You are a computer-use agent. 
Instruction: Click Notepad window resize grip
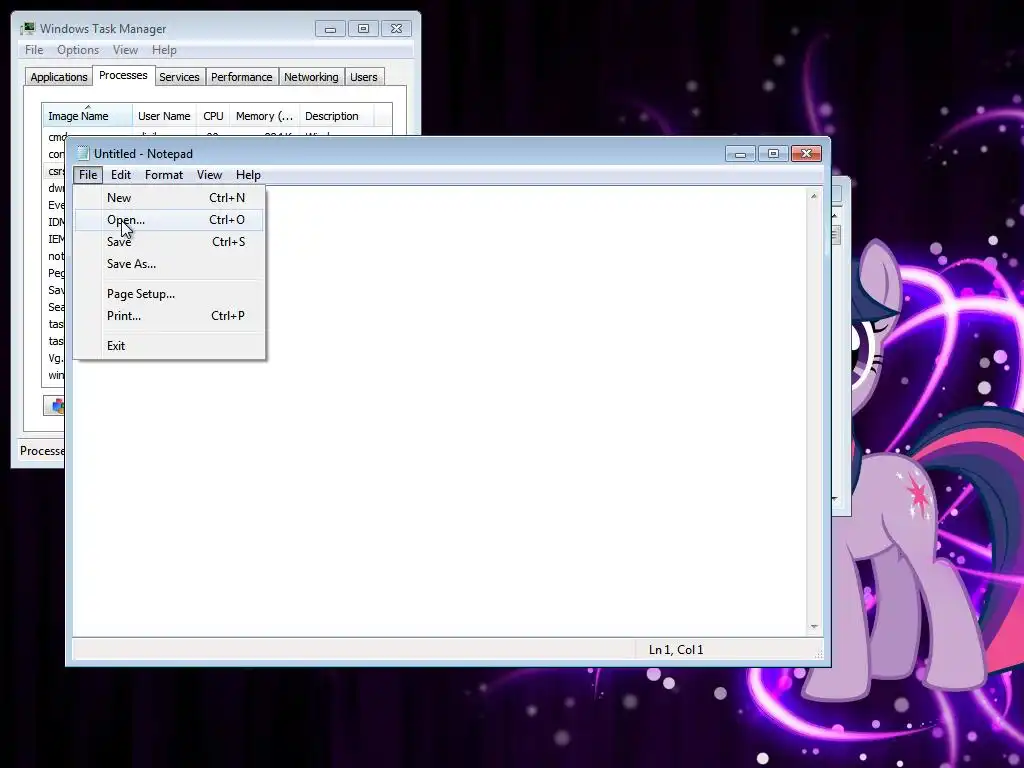(819, 654)
